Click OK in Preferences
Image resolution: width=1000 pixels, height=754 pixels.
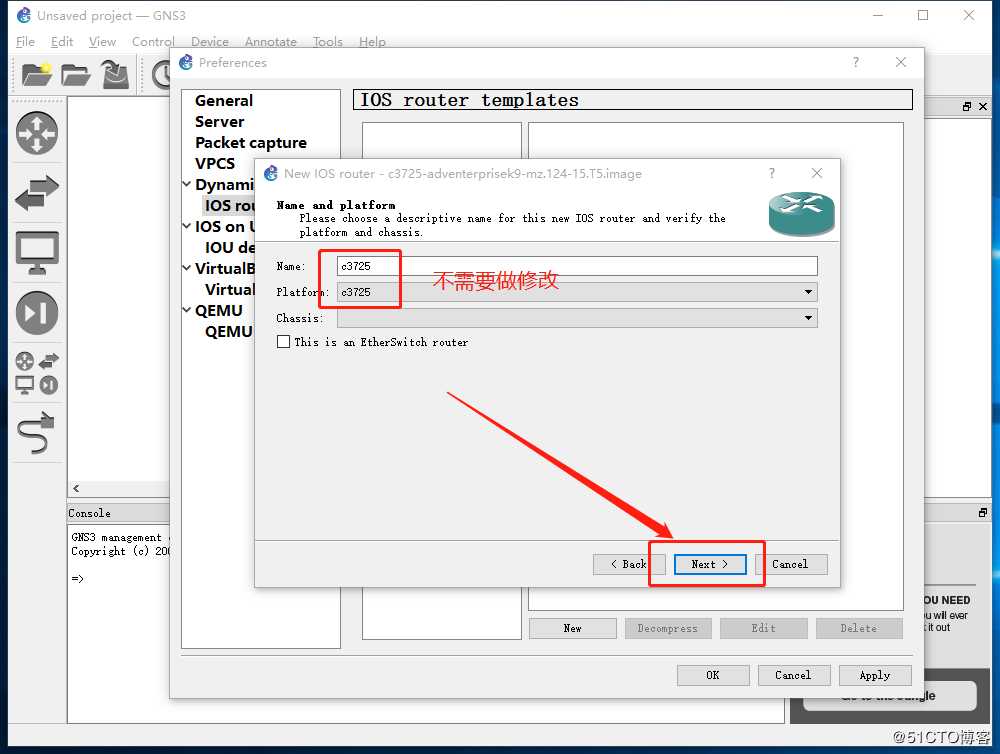coord(713,676)
